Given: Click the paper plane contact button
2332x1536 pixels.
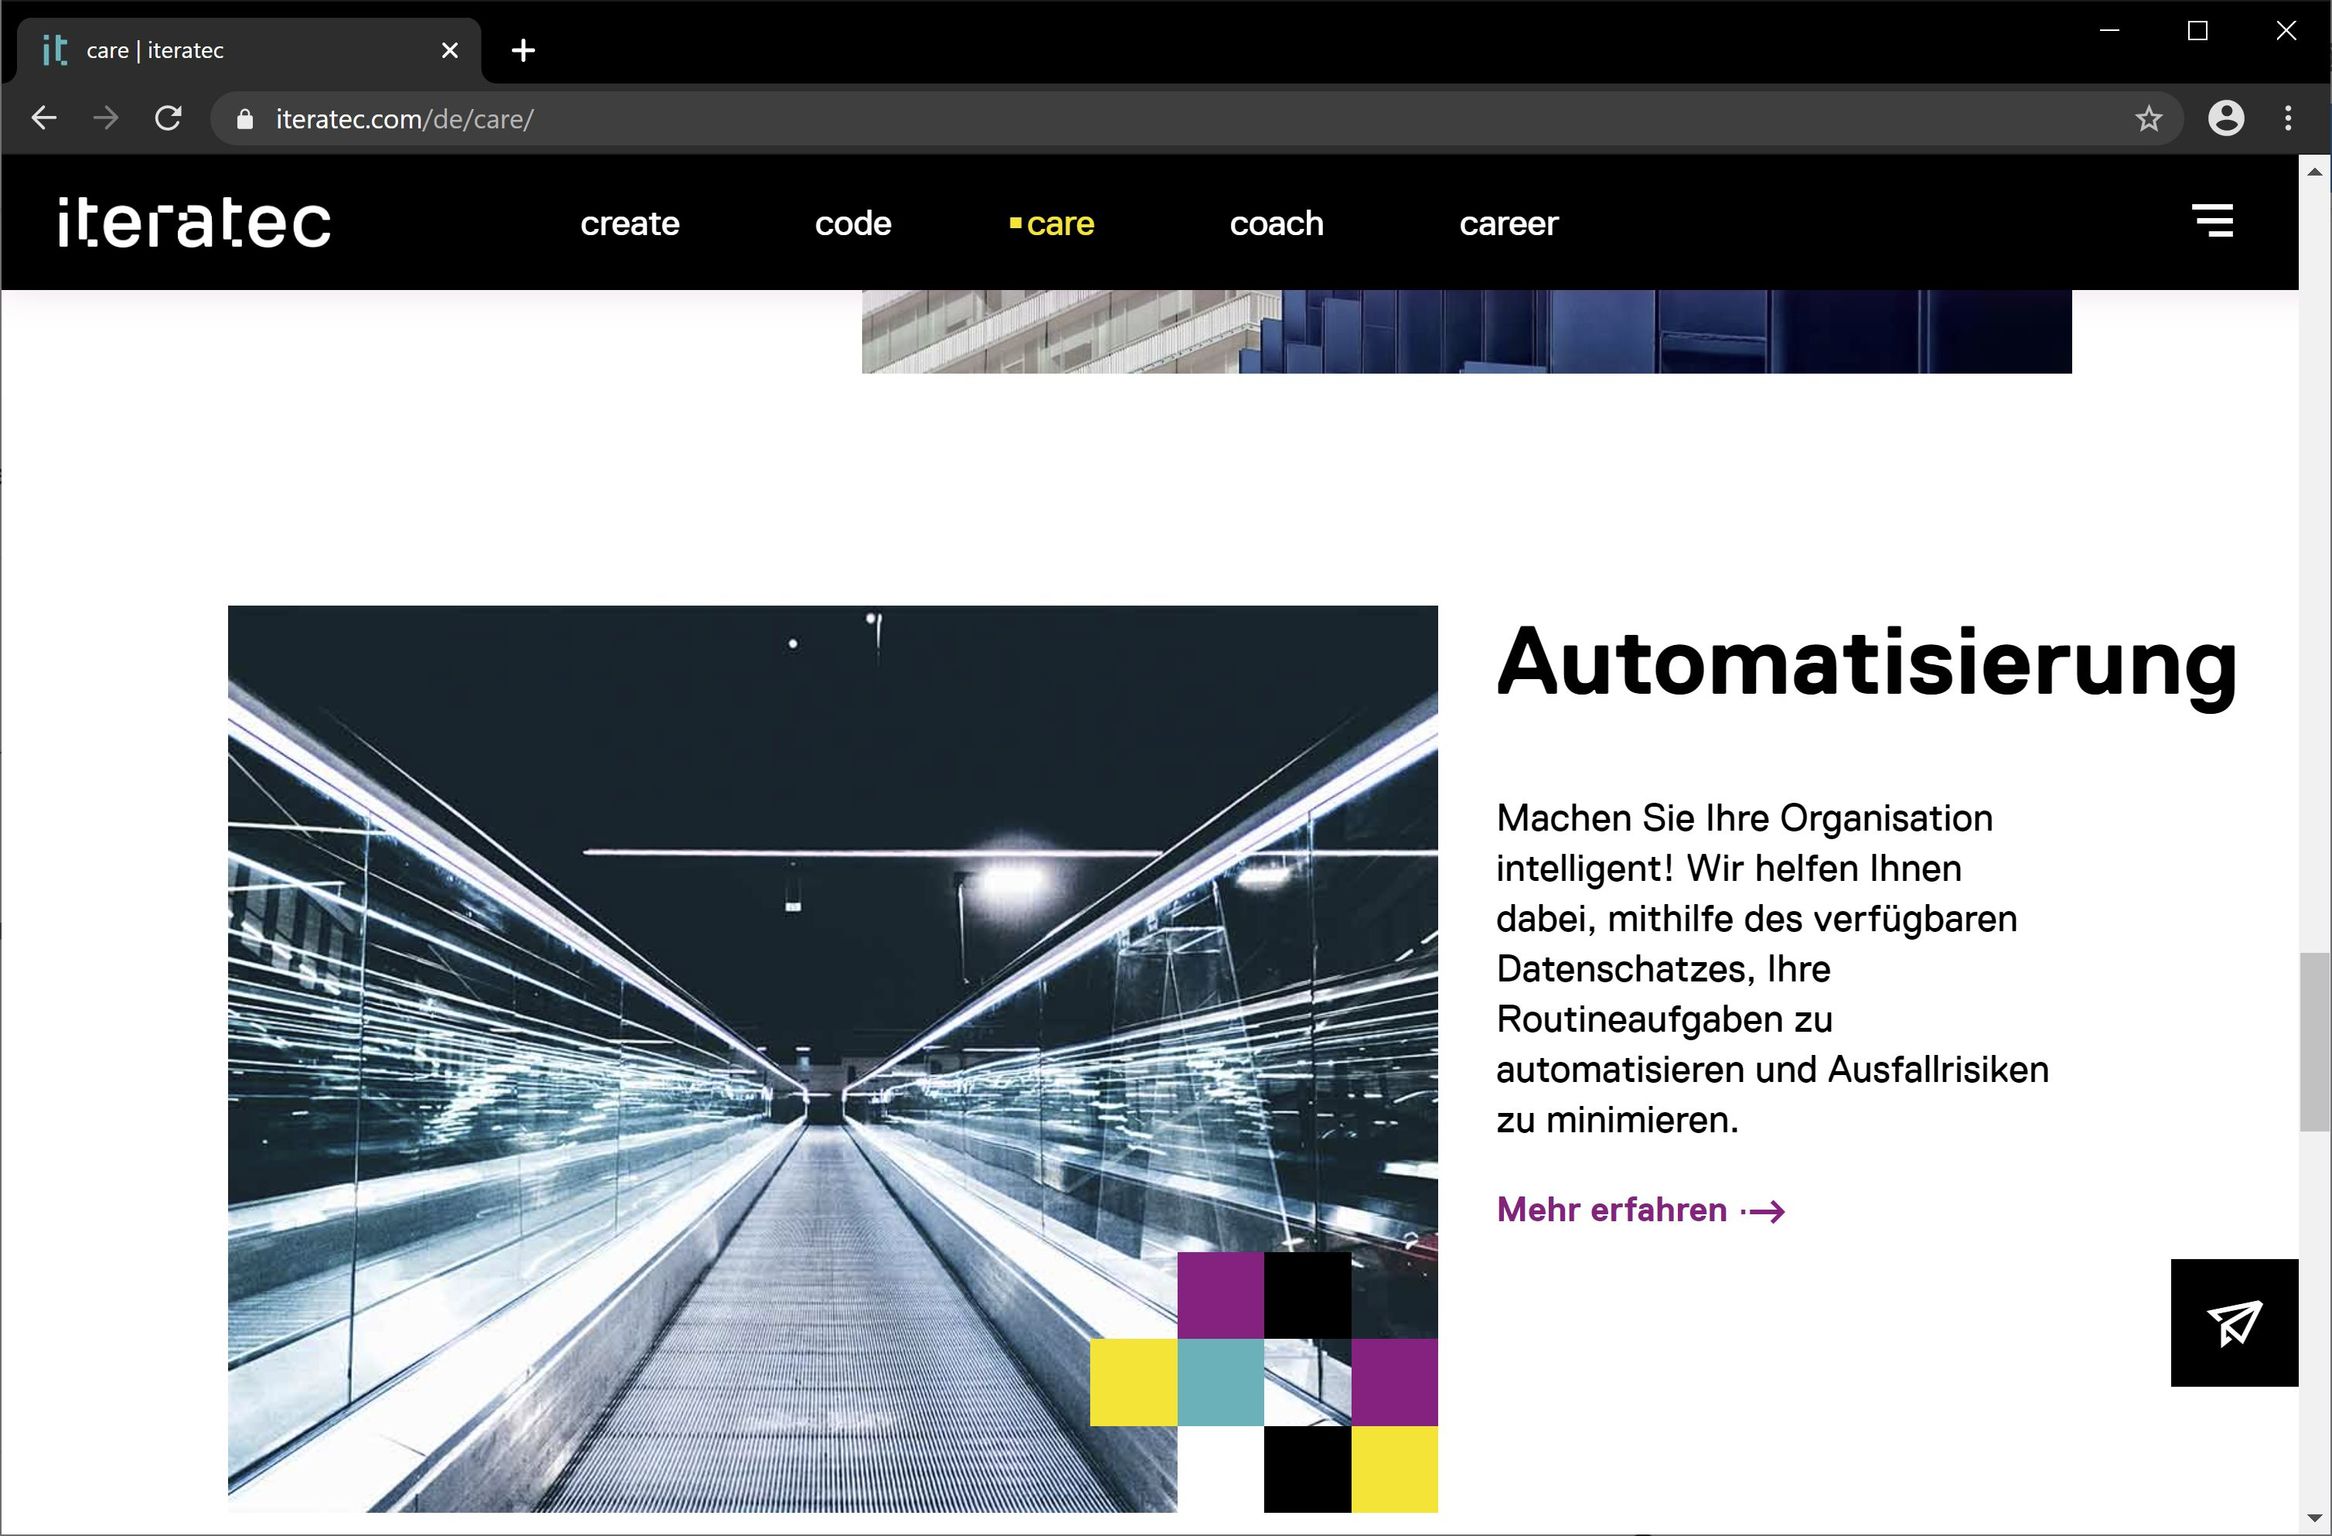Looking at the screenshot, I should 2234,1322.
